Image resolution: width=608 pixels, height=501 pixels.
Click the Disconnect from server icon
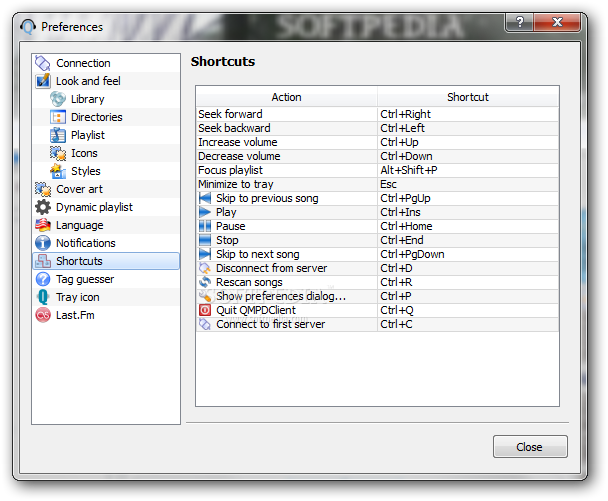click(205, 268)
